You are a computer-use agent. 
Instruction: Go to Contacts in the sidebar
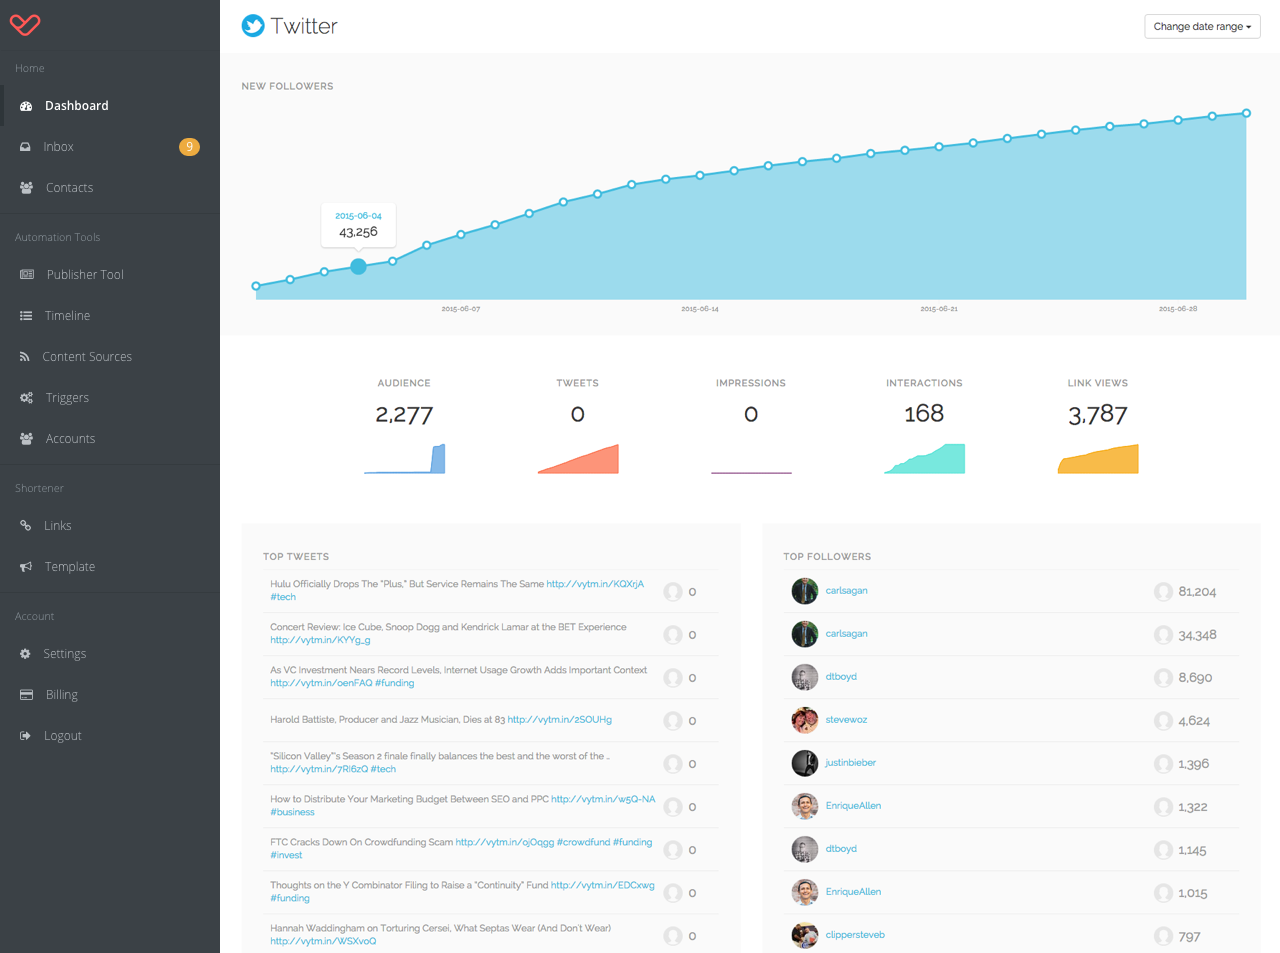coord(110,188)
